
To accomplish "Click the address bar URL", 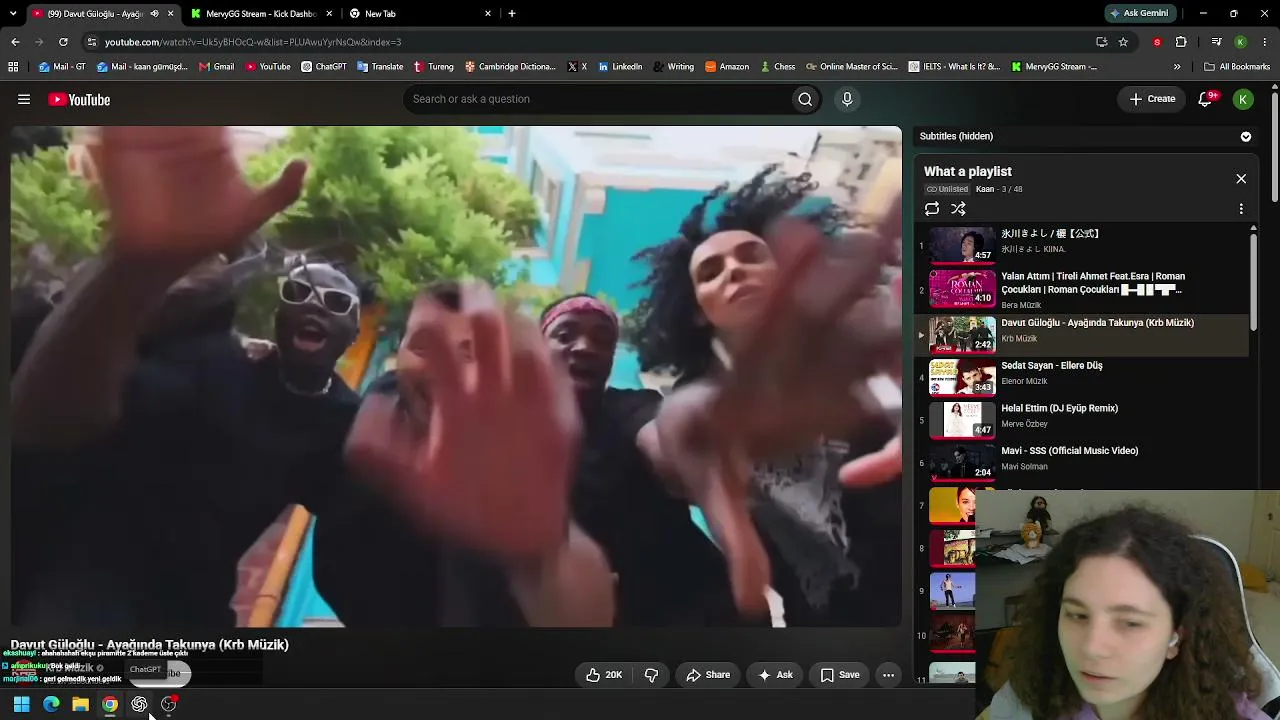I will (253, 42).
